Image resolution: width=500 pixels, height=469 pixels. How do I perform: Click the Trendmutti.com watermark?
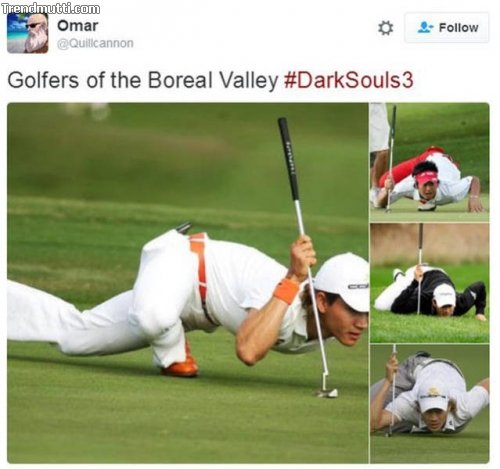(x=50, y=8)
